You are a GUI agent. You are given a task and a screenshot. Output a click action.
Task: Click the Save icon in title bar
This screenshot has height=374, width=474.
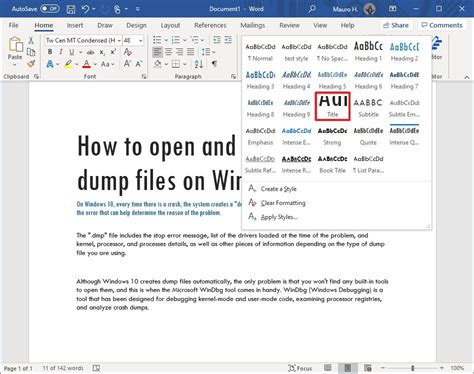point(71,9)
